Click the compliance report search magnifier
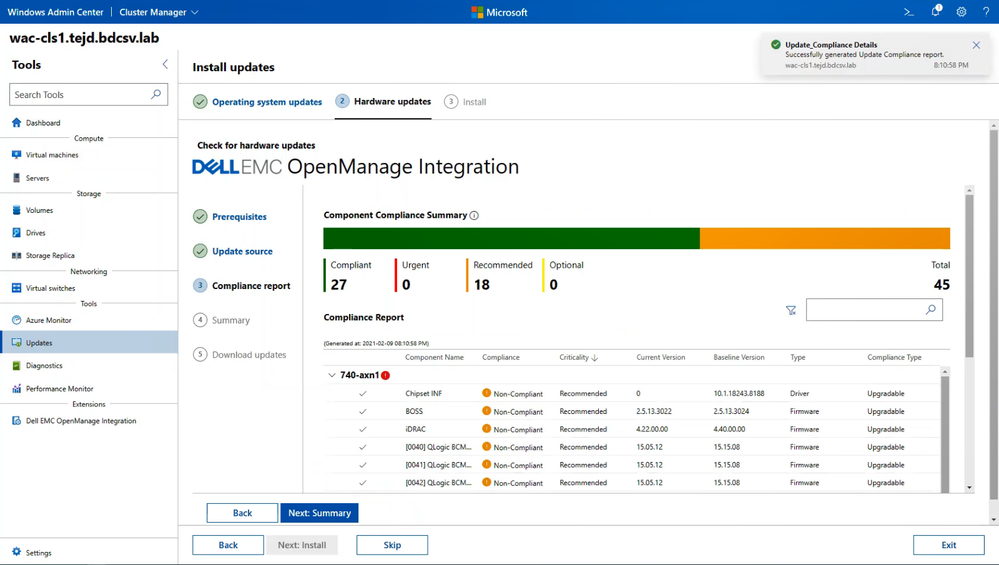 point(931,310)
